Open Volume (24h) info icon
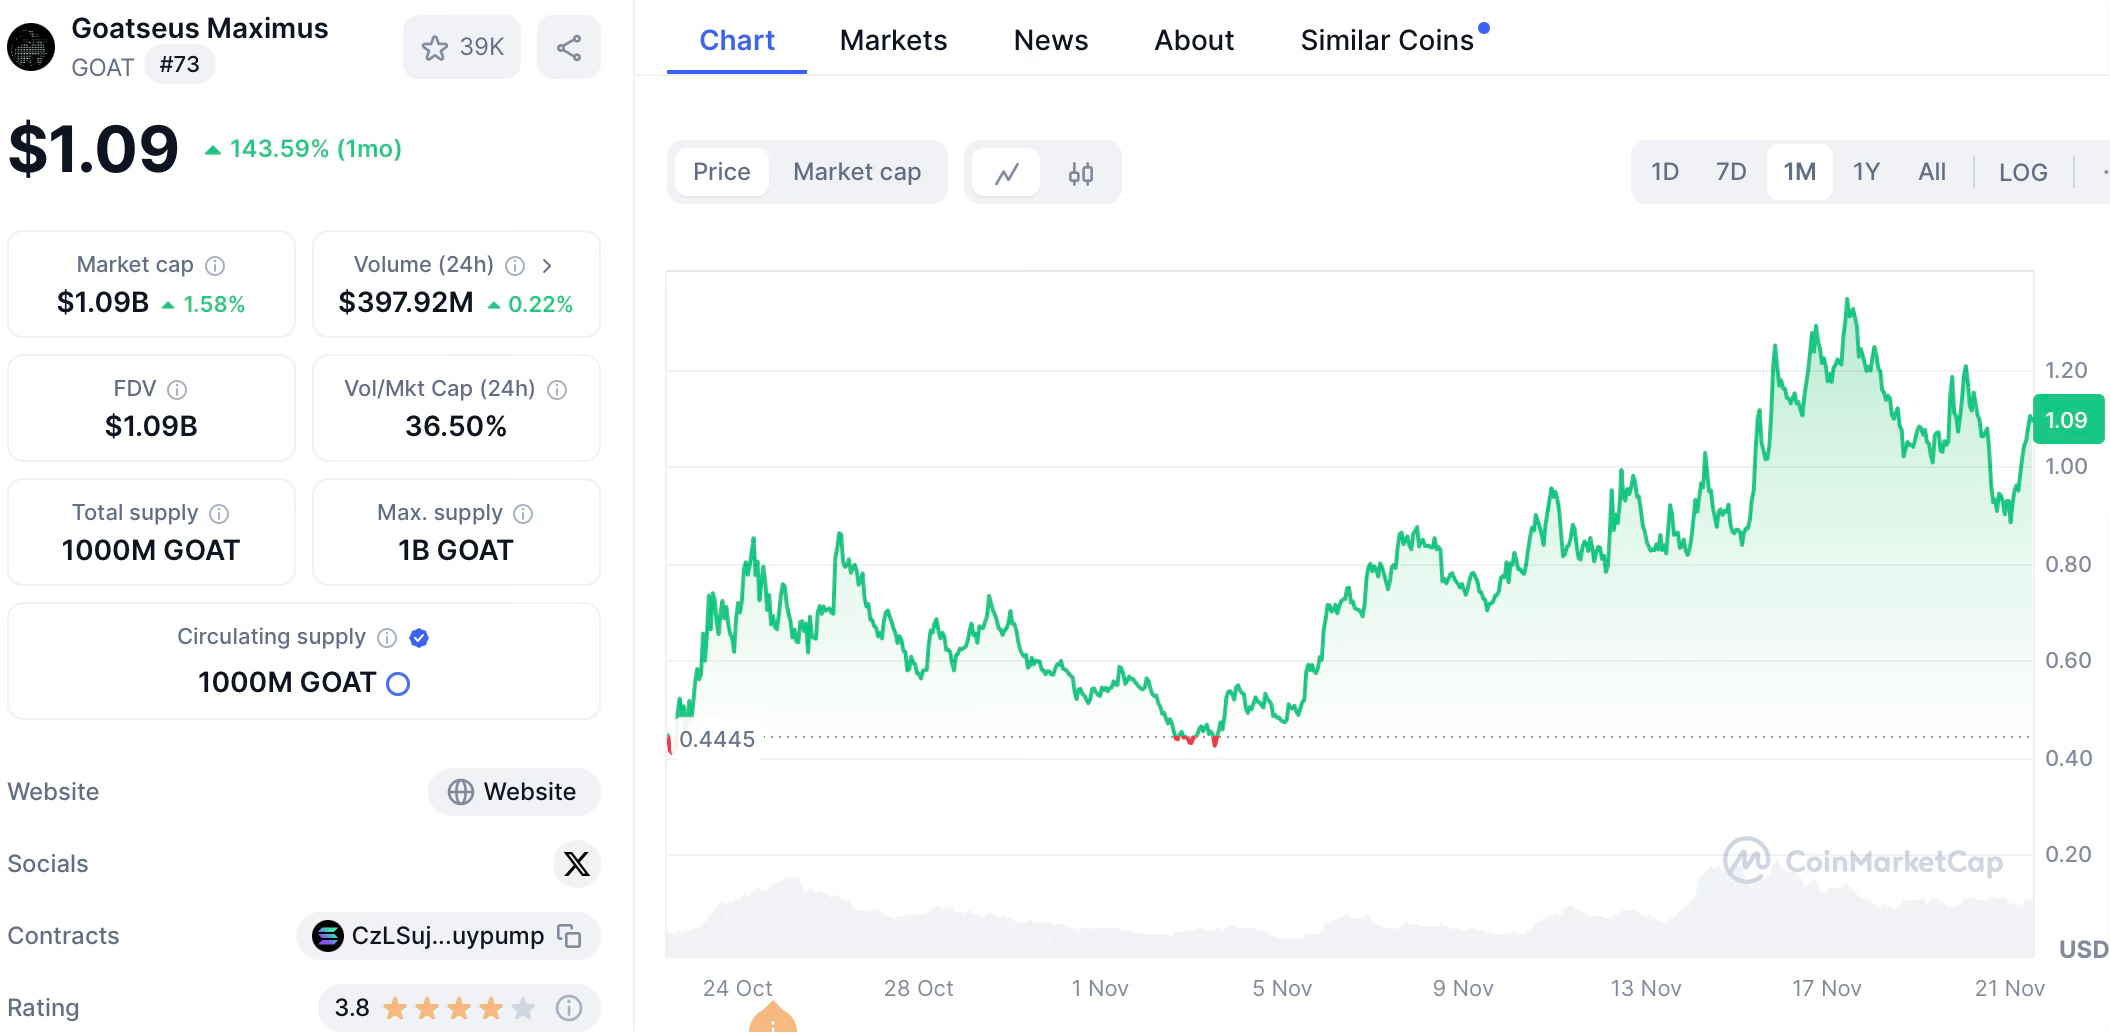 coord(515,266)
